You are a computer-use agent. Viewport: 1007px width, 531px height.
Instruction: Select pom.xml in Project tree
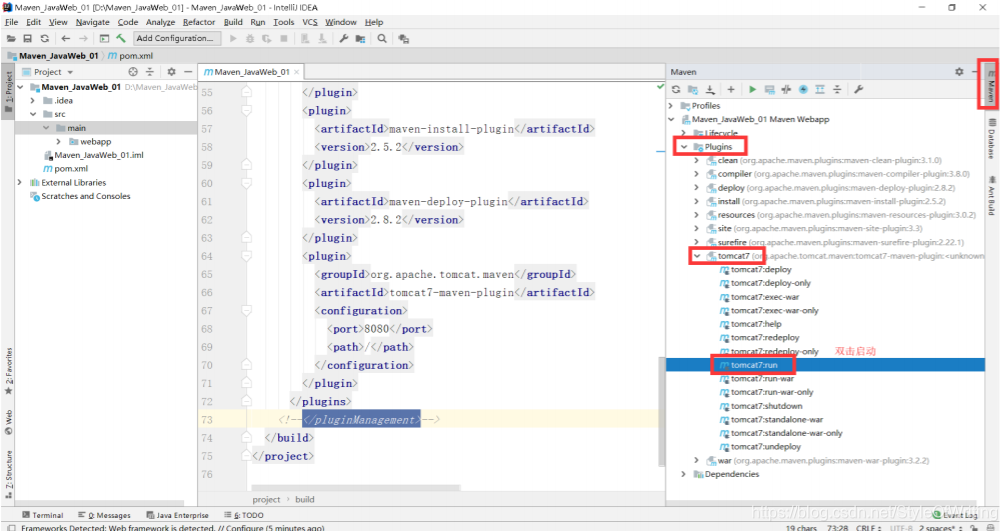[71, 169]
